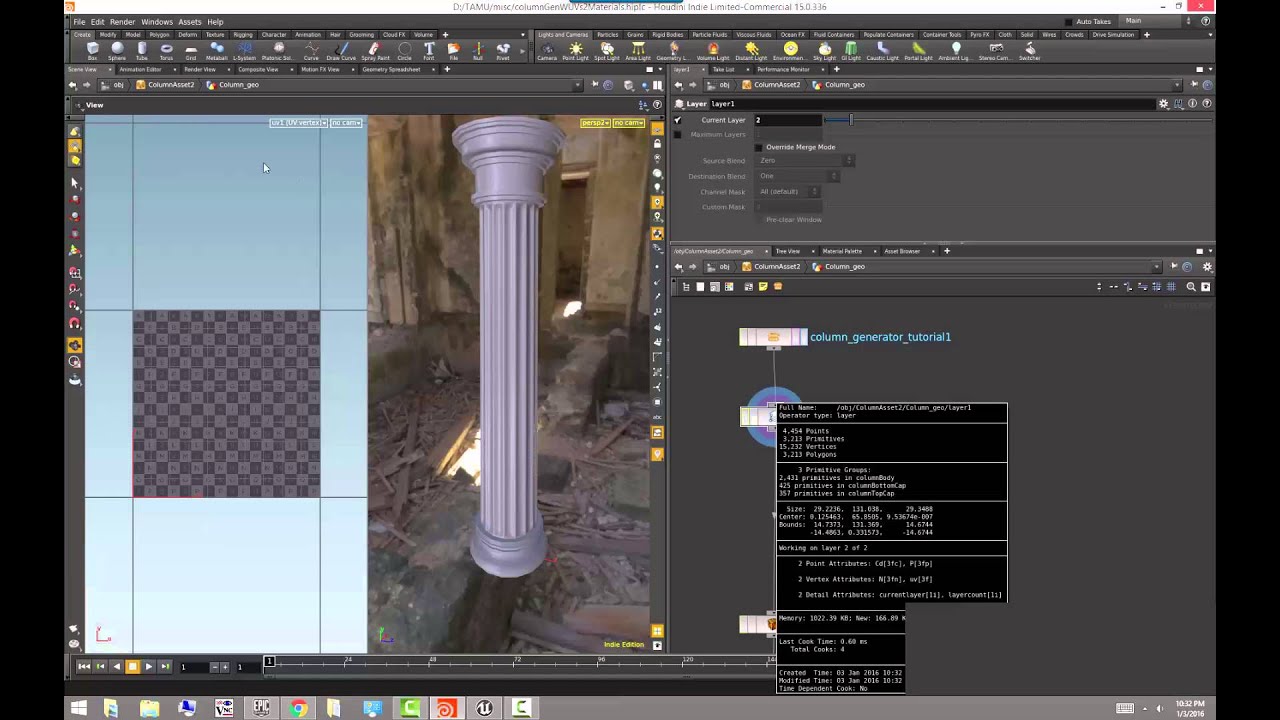Screen dimensions: 1280x720
Task: Select the Grid shelf tool
Action: [x=191, y=51]
